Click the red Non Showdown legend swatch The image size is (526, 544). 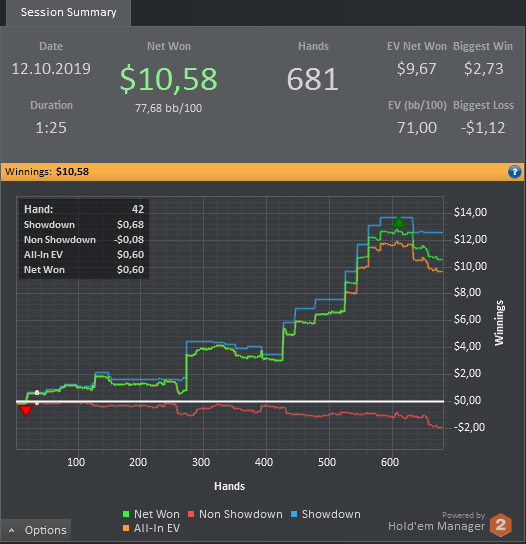(x=191, y=514)
